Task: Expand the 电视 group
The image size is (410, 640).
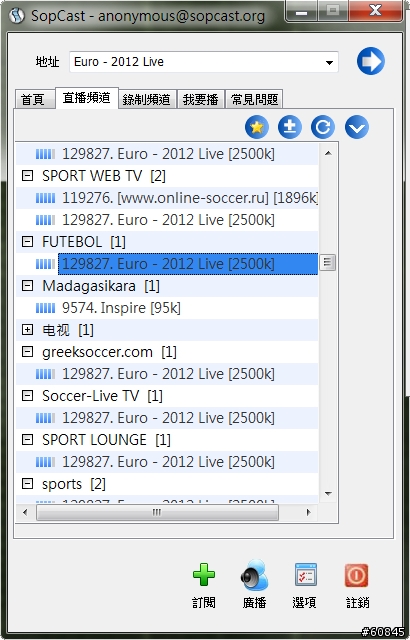Action: 27,330
